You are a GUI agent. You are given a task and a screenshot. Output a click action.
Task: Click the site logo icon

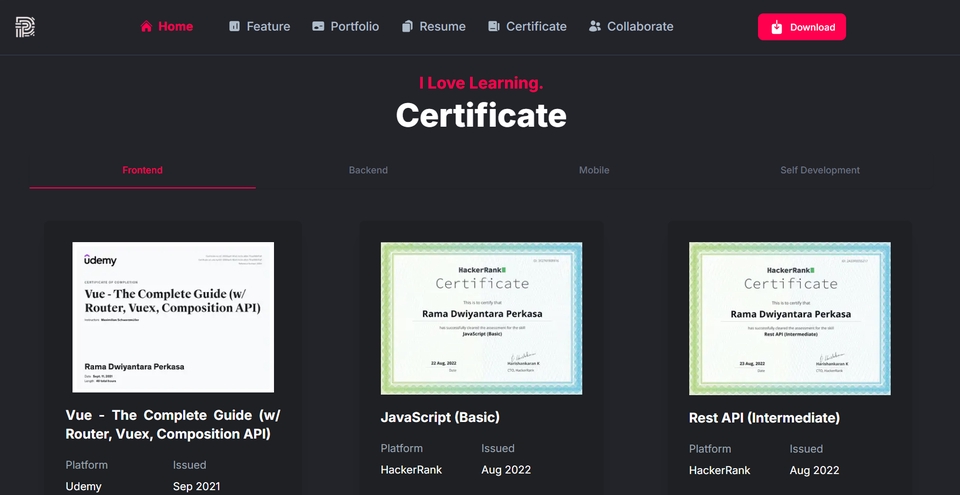click(x=25, y=27)
